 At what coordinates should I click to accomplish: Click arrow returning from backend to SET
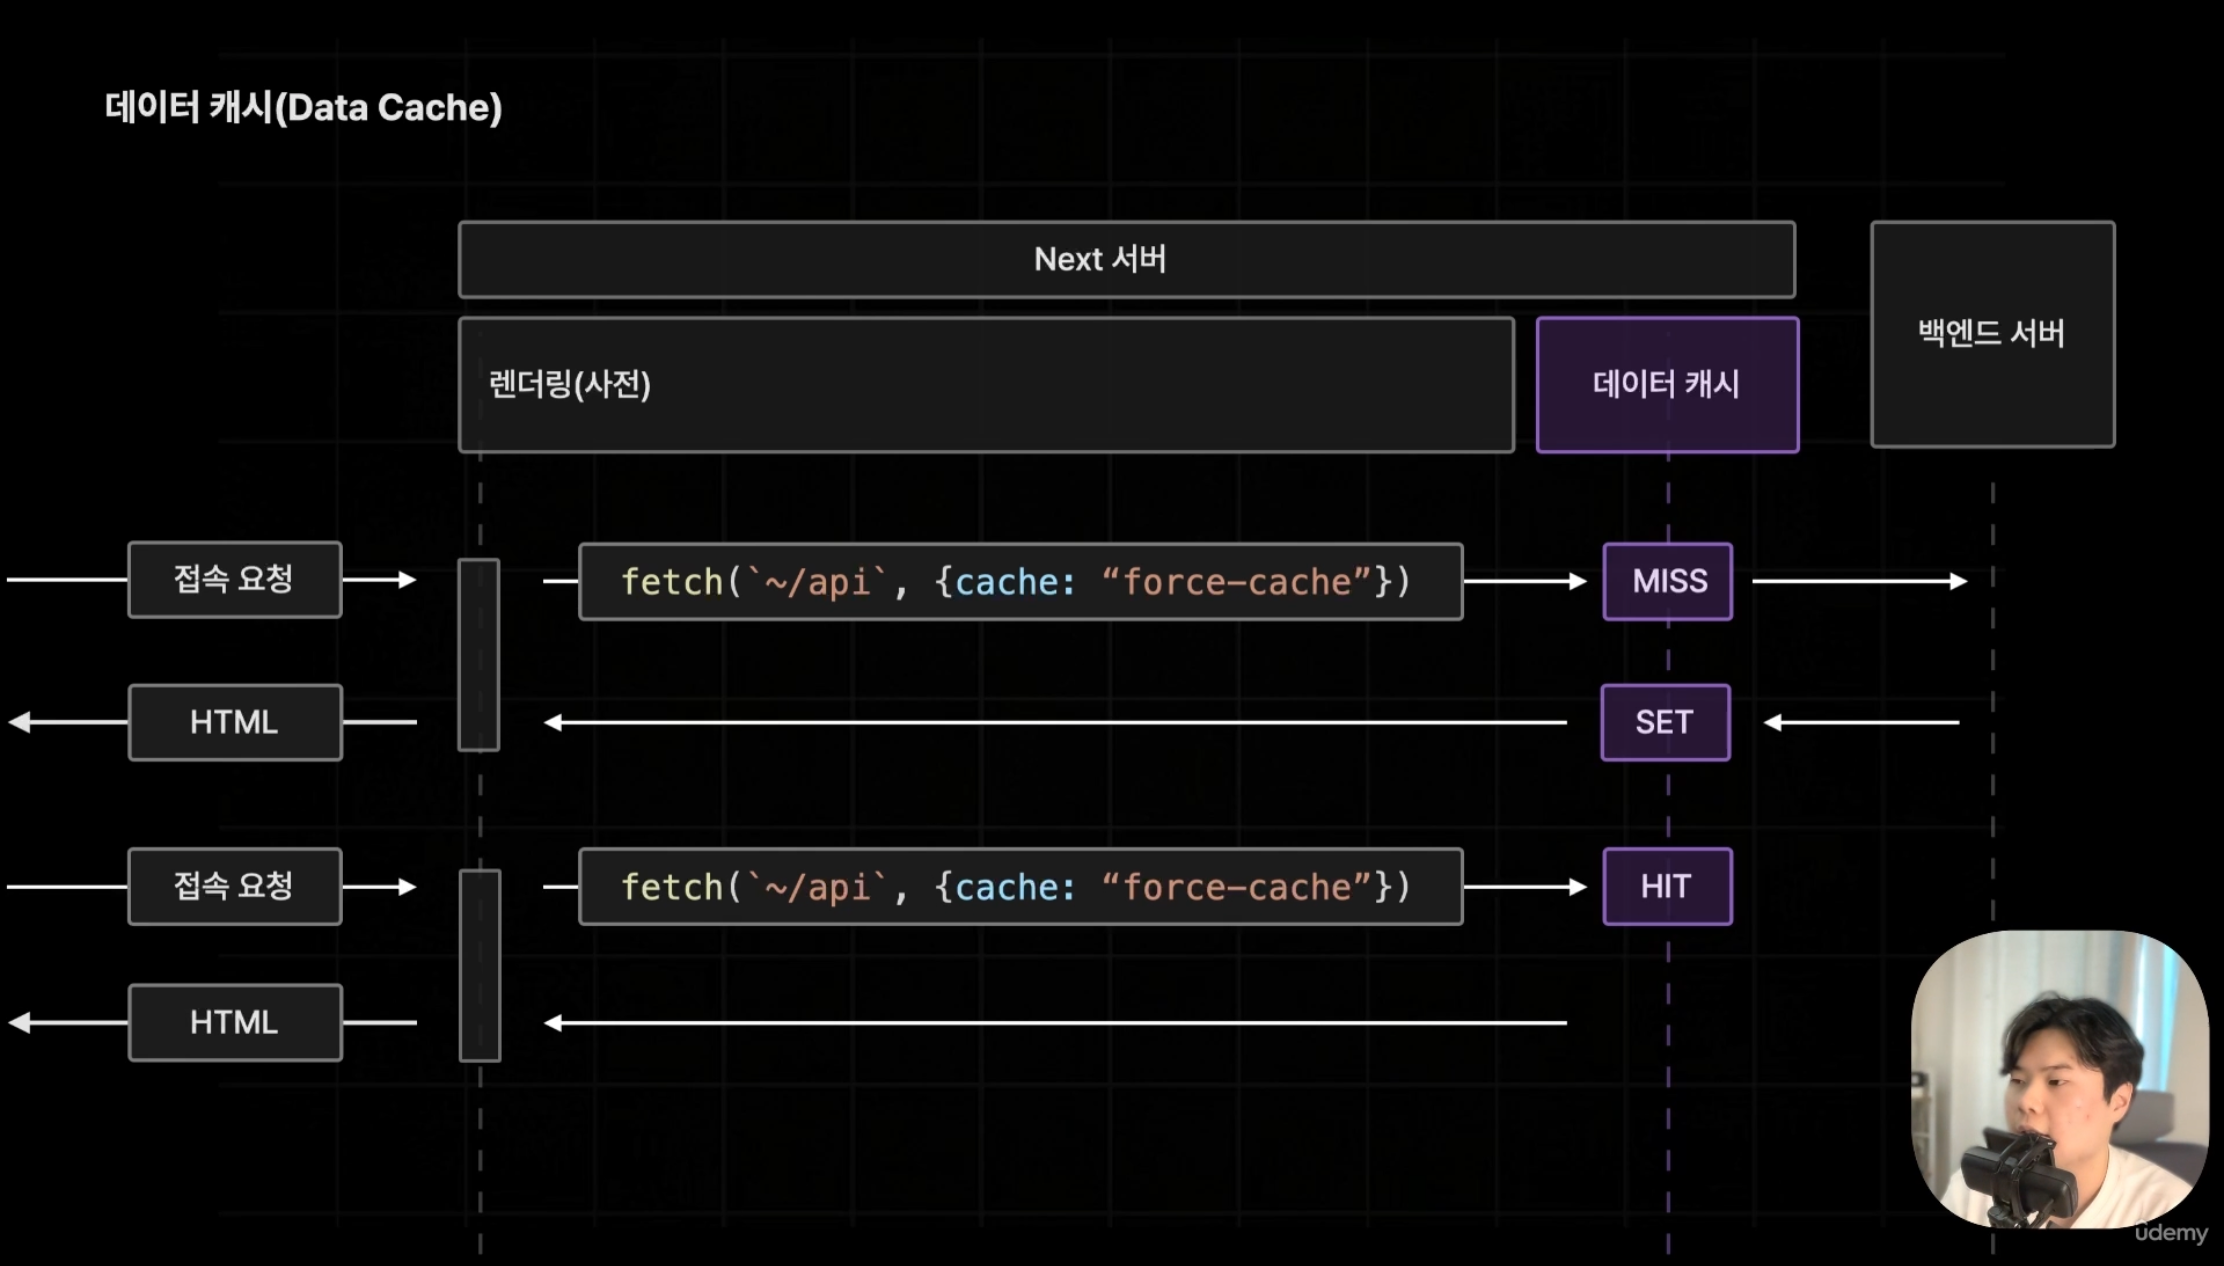(x=1861, y=722)
